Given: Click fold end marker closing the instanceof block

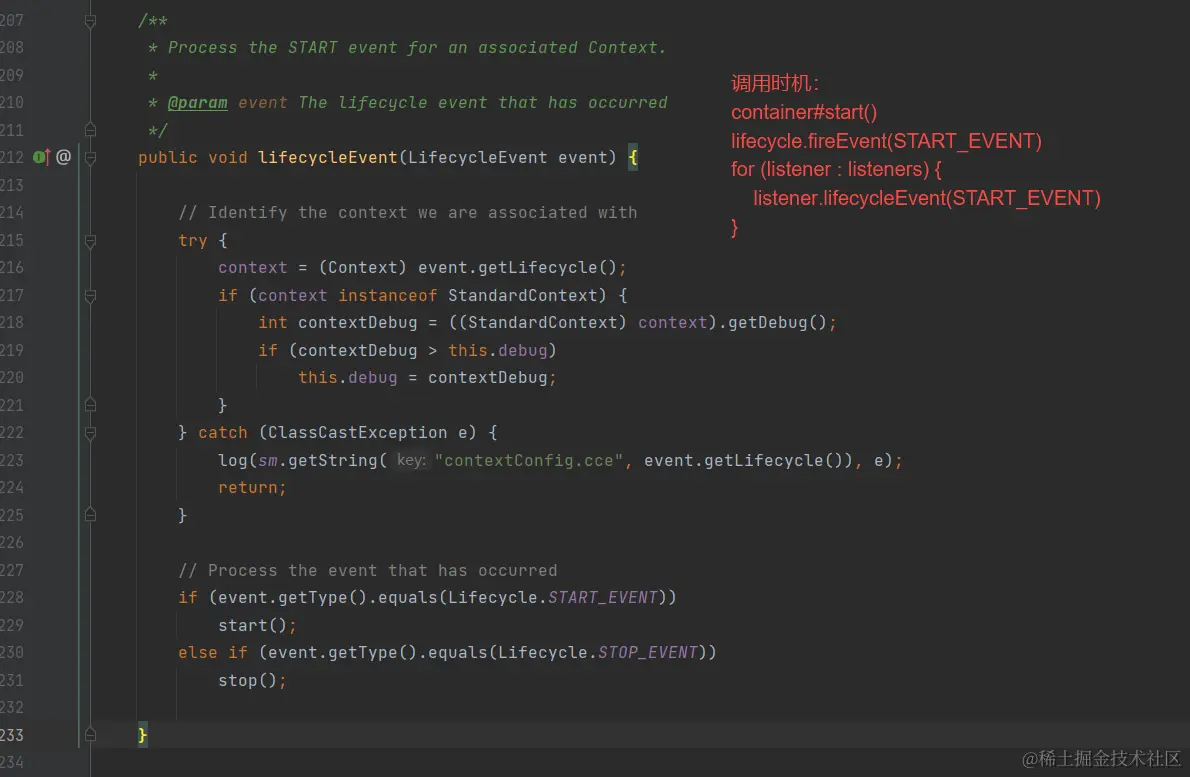Looking at the screenshot, I should pyautogui.click(x=90, y=405).
